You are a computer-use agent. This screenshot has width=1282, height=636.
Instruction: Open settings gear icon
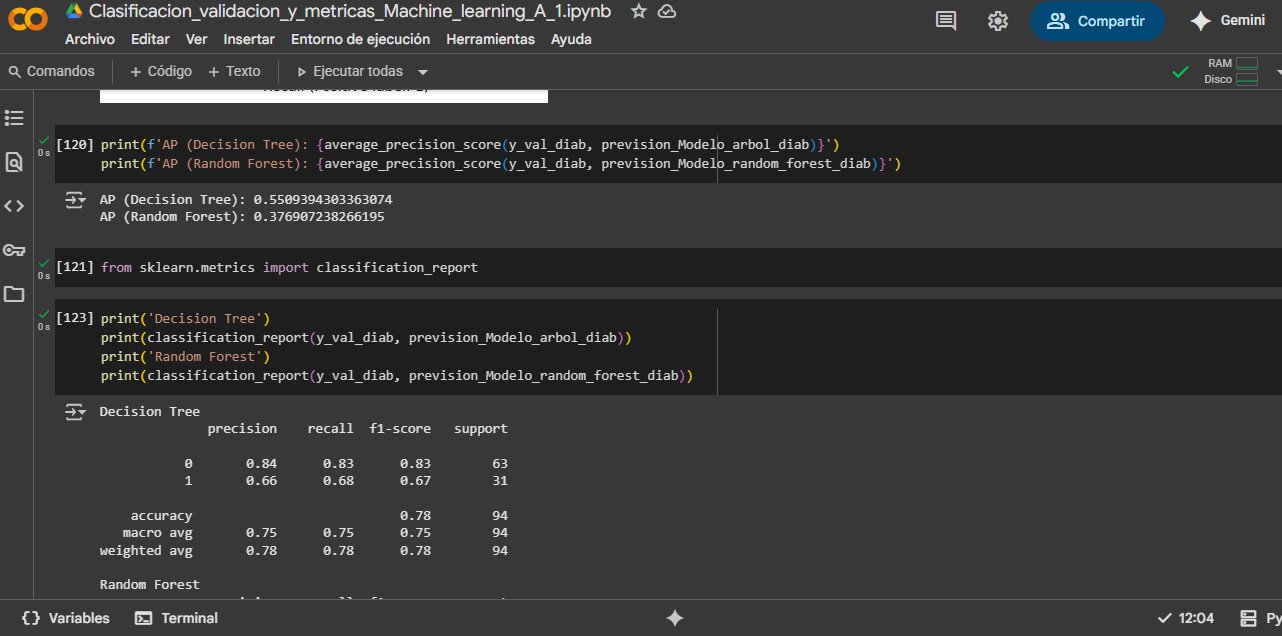[x=998, y=21]
